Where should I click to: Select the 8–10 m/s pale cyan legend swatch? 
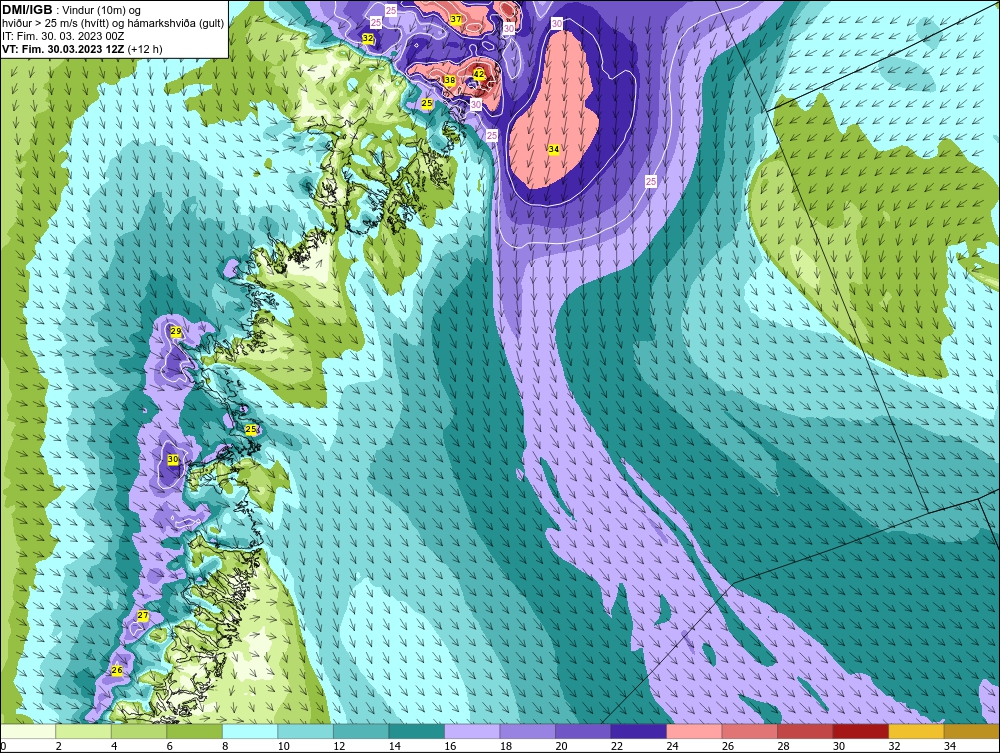[x=250, y=731]
